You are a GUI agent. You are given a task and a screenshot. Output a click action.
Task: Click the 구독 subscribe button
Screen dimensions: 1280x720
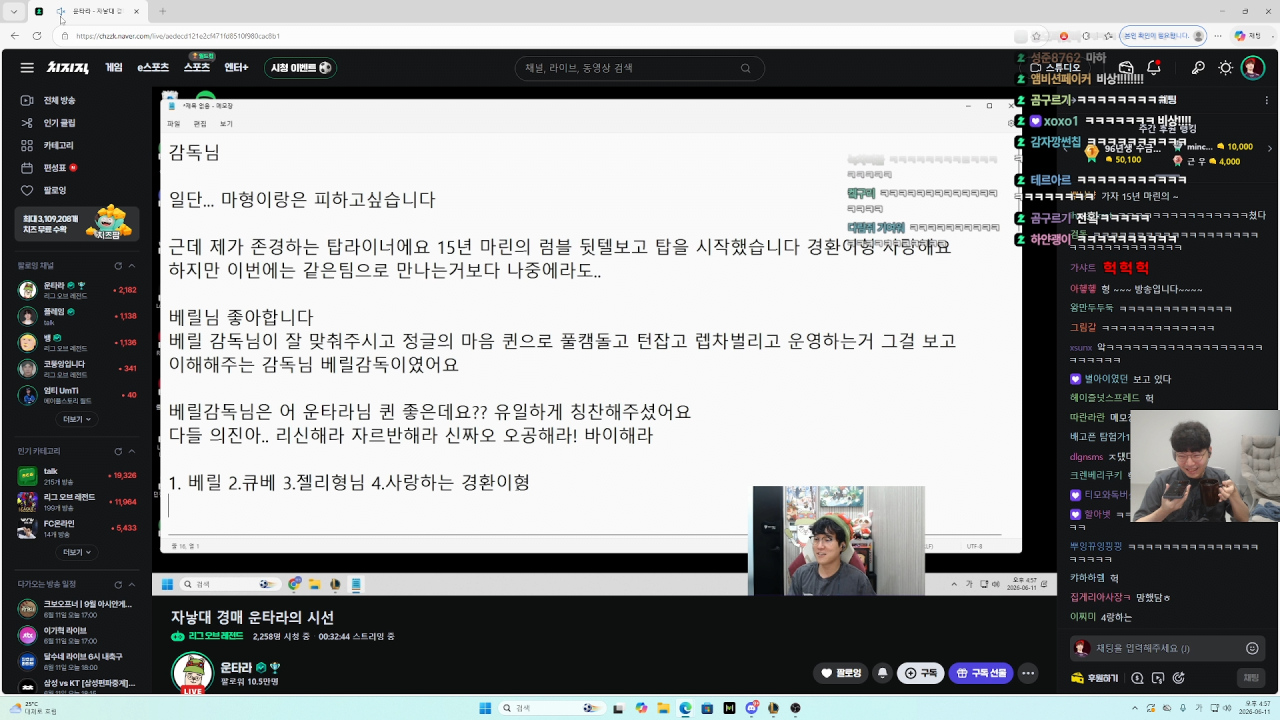pos(921,673)
